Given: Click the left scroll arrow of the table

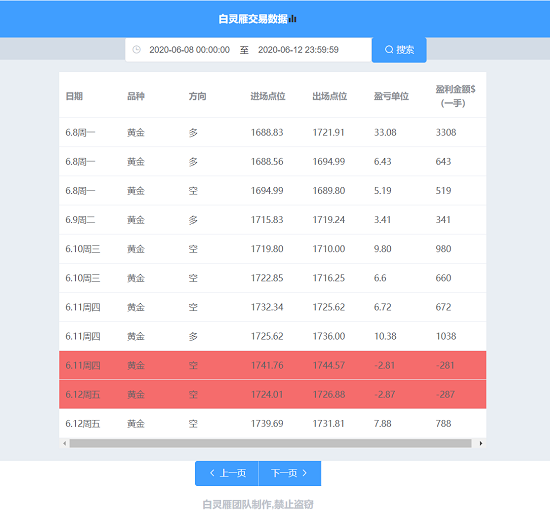Looking at the screenshot, I should pyautogui.click(x=65, y=443).
